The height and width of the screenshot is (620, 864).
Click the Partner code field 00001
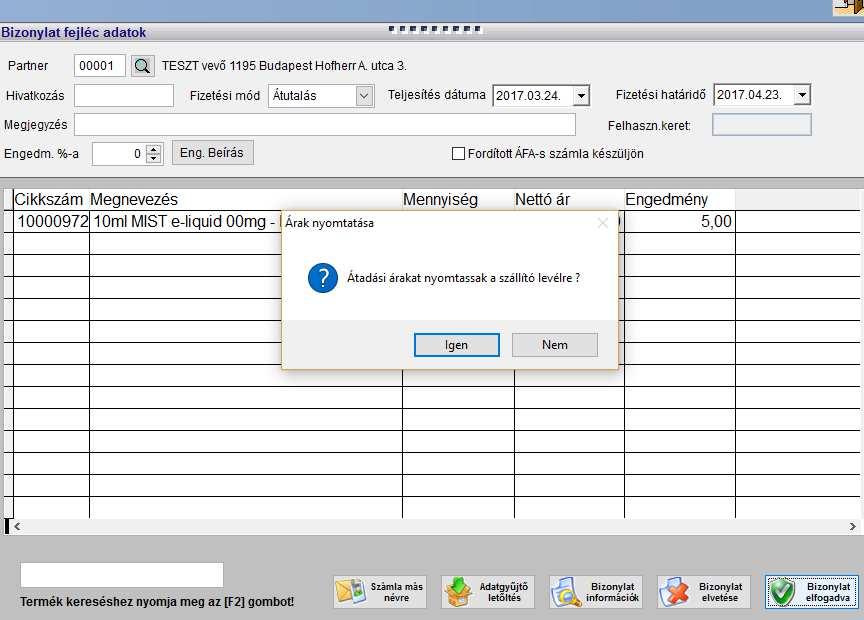click(100, 66)
